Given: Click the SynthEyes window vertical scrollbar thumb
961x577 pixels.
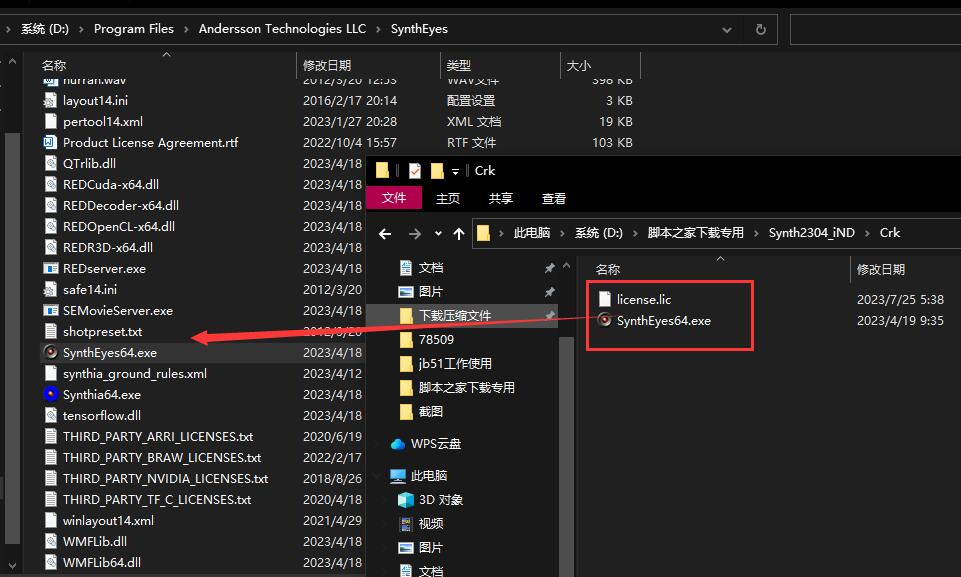Looking at the screenshot, I should tap(12, 338).
